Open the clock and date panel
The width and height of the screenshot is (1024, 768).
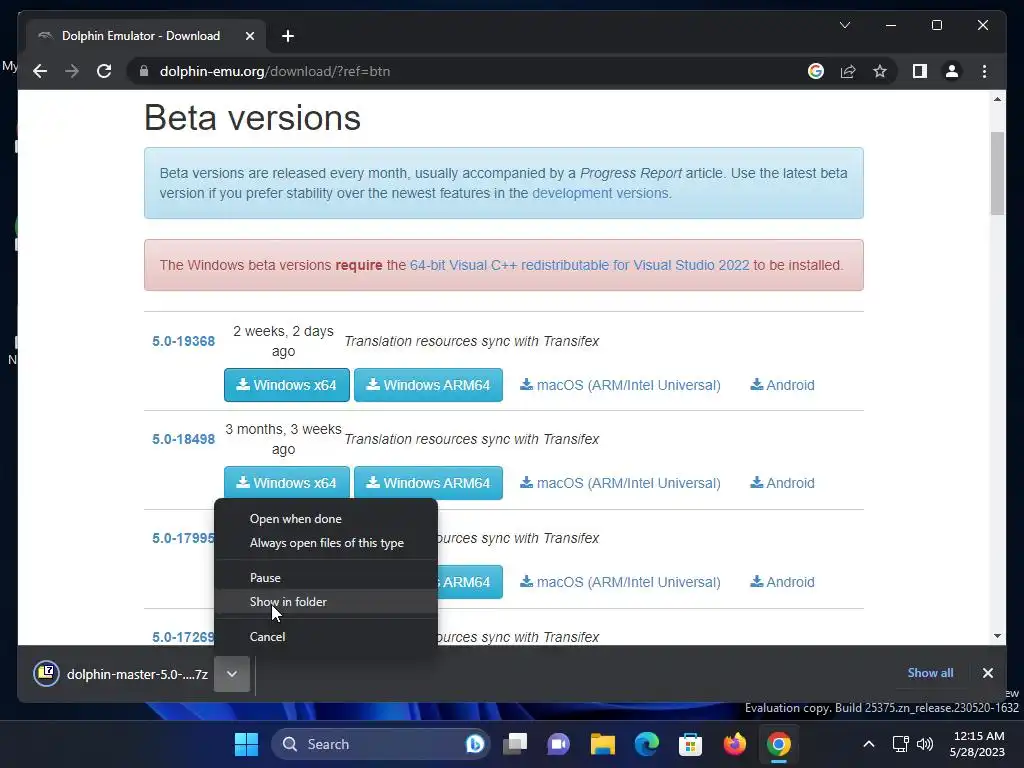tap(978, 744)
